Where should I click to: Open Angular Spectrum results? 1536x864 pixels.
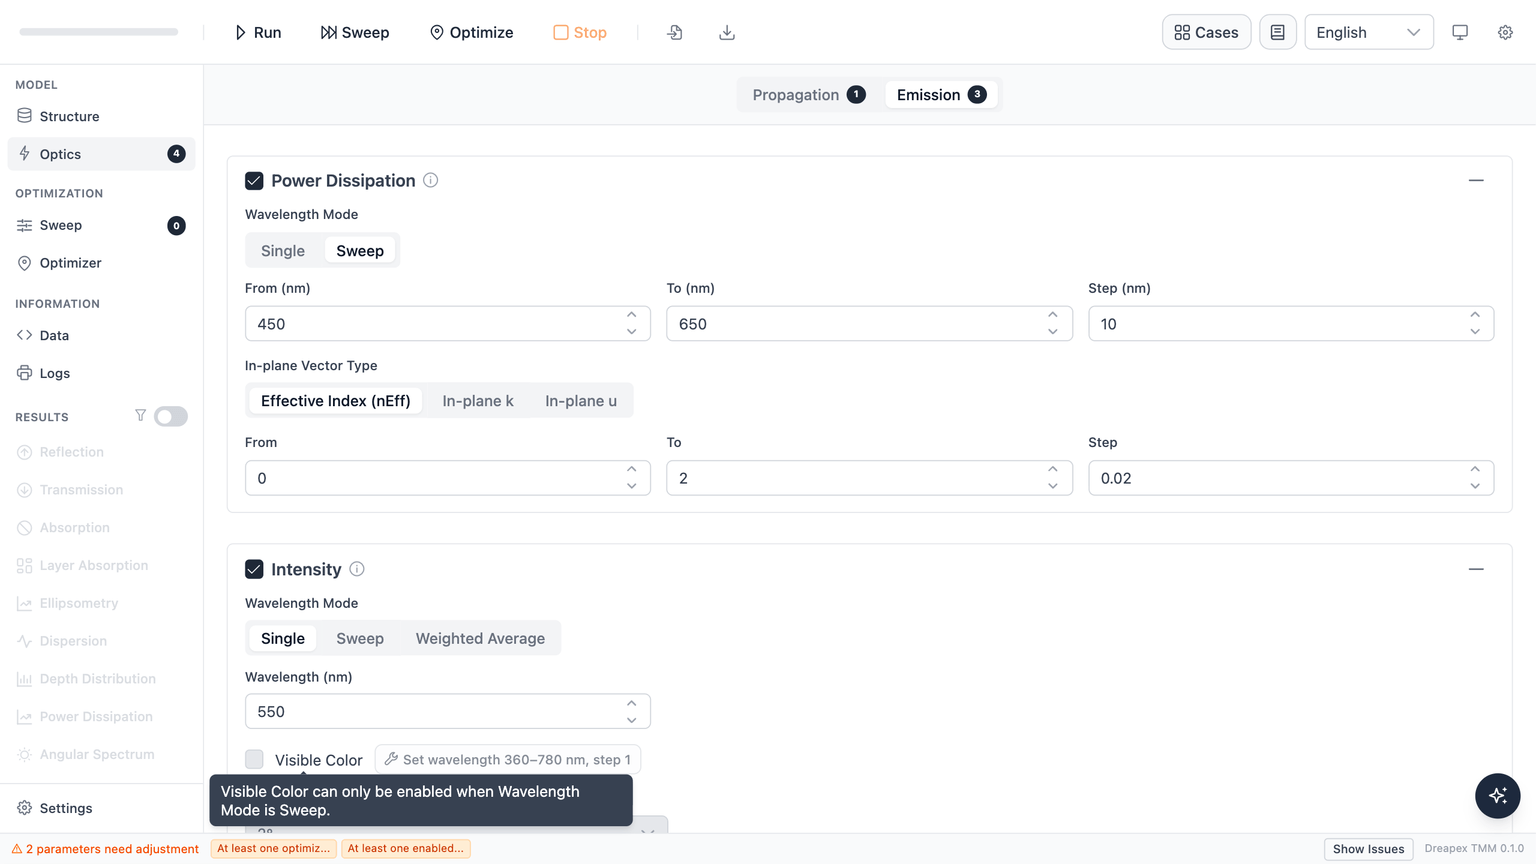click(101, 754)
